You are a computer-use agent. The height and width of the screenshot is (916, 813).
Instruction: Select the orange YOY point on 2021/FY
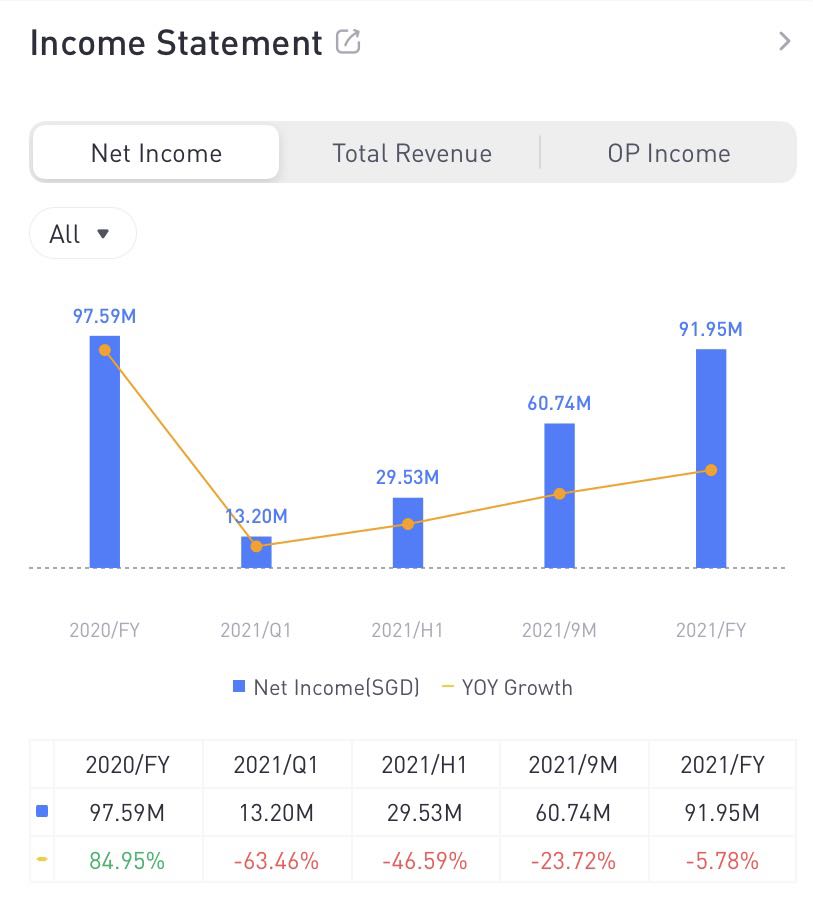(x=711, y=470)
